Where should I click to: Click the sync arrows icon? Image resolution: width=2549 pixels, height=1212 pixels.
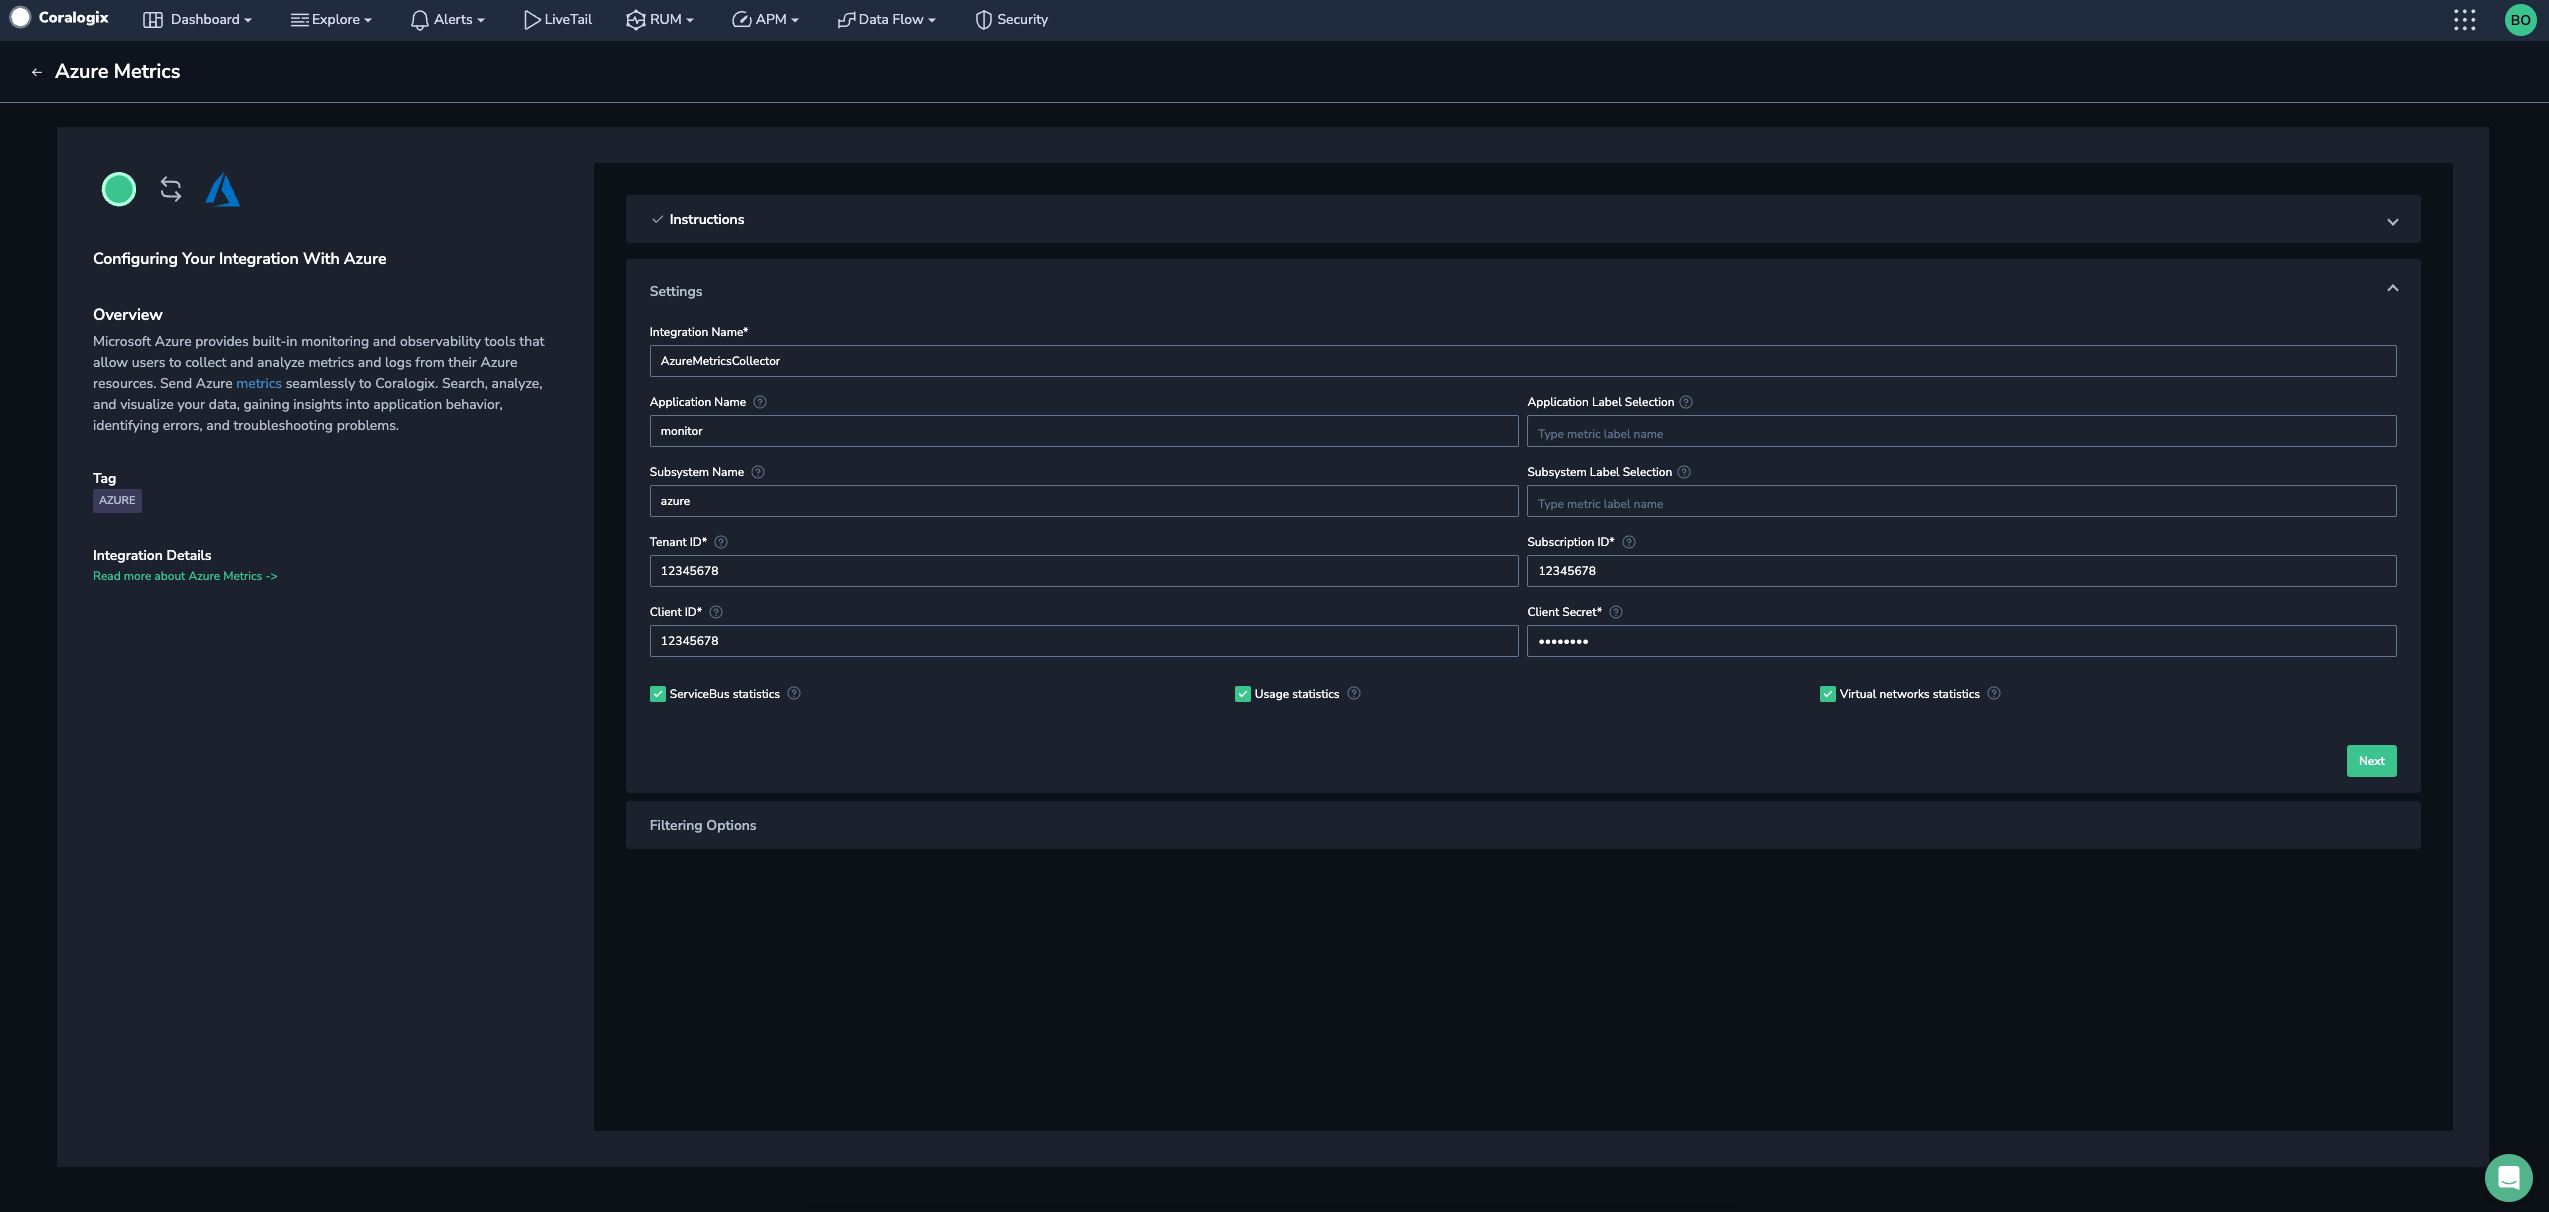tap(171, 189)
